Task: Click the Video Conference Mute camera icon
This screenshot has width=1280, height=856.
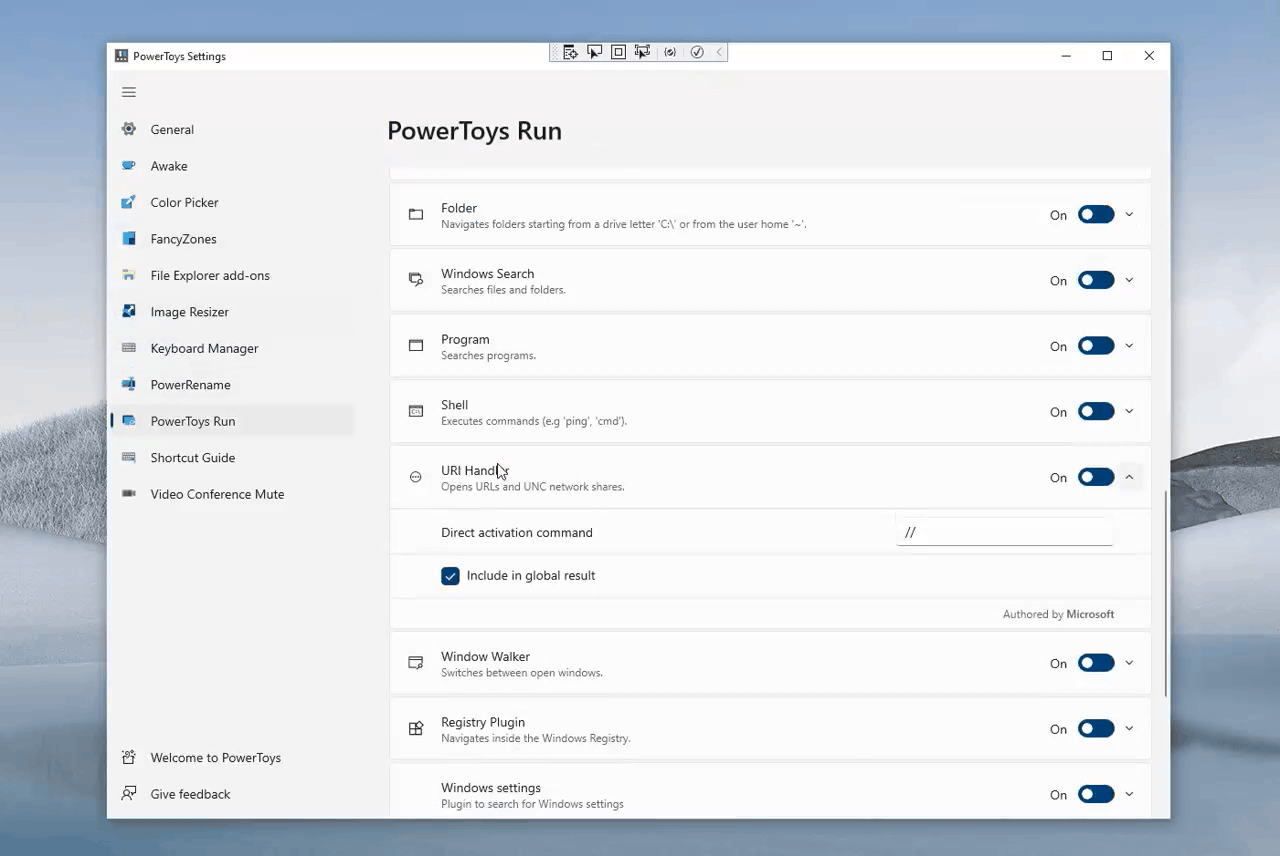Action: tap(129, 494)
